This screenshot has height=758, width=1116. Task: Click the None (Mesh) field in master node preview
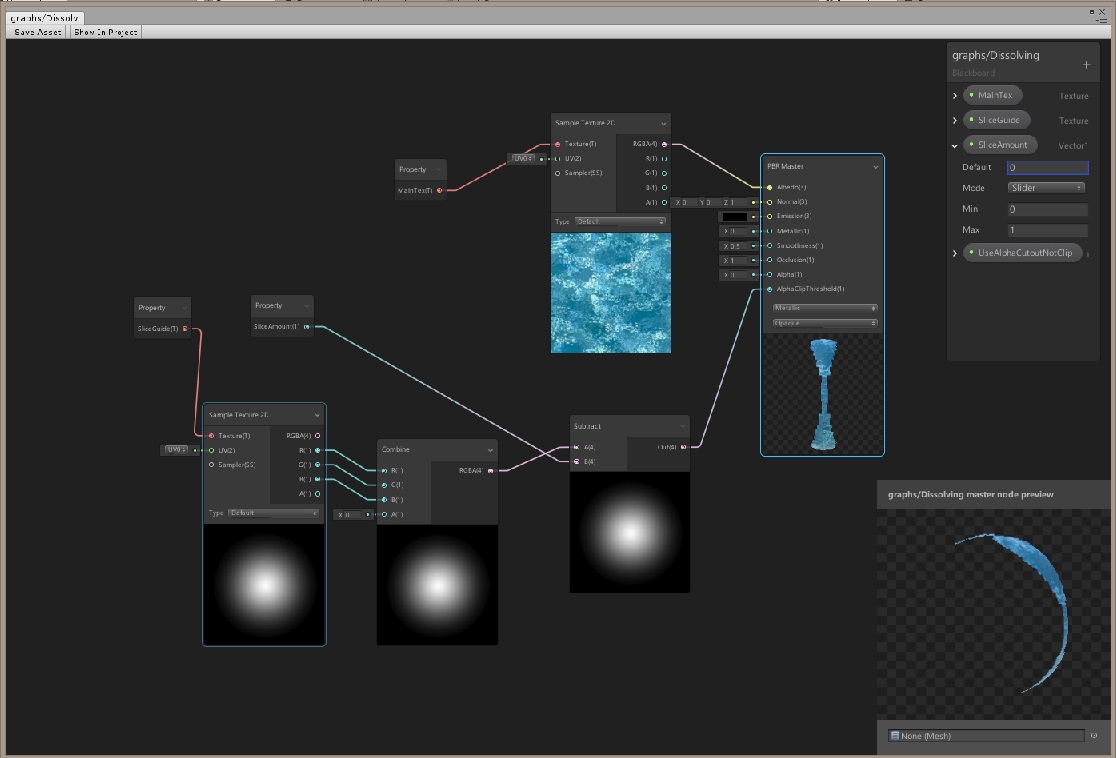click(985, 735)
